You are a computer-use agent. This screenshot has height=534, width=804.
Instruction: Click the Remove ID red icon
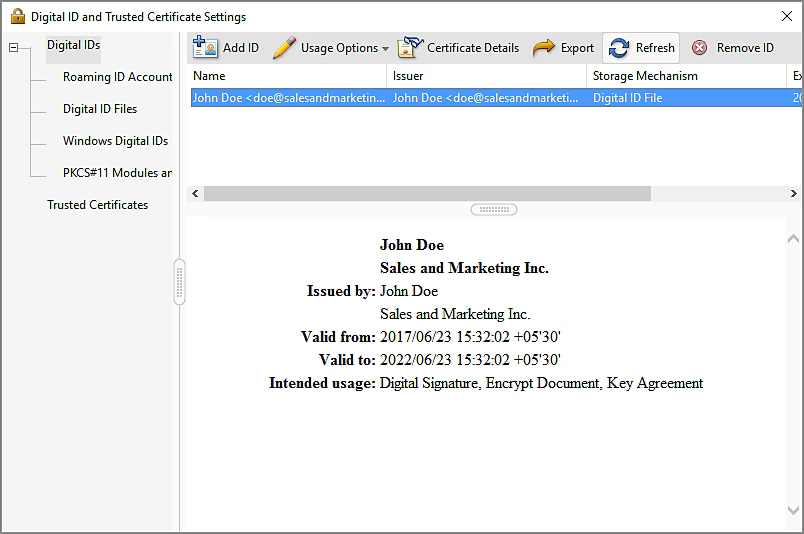699,48
